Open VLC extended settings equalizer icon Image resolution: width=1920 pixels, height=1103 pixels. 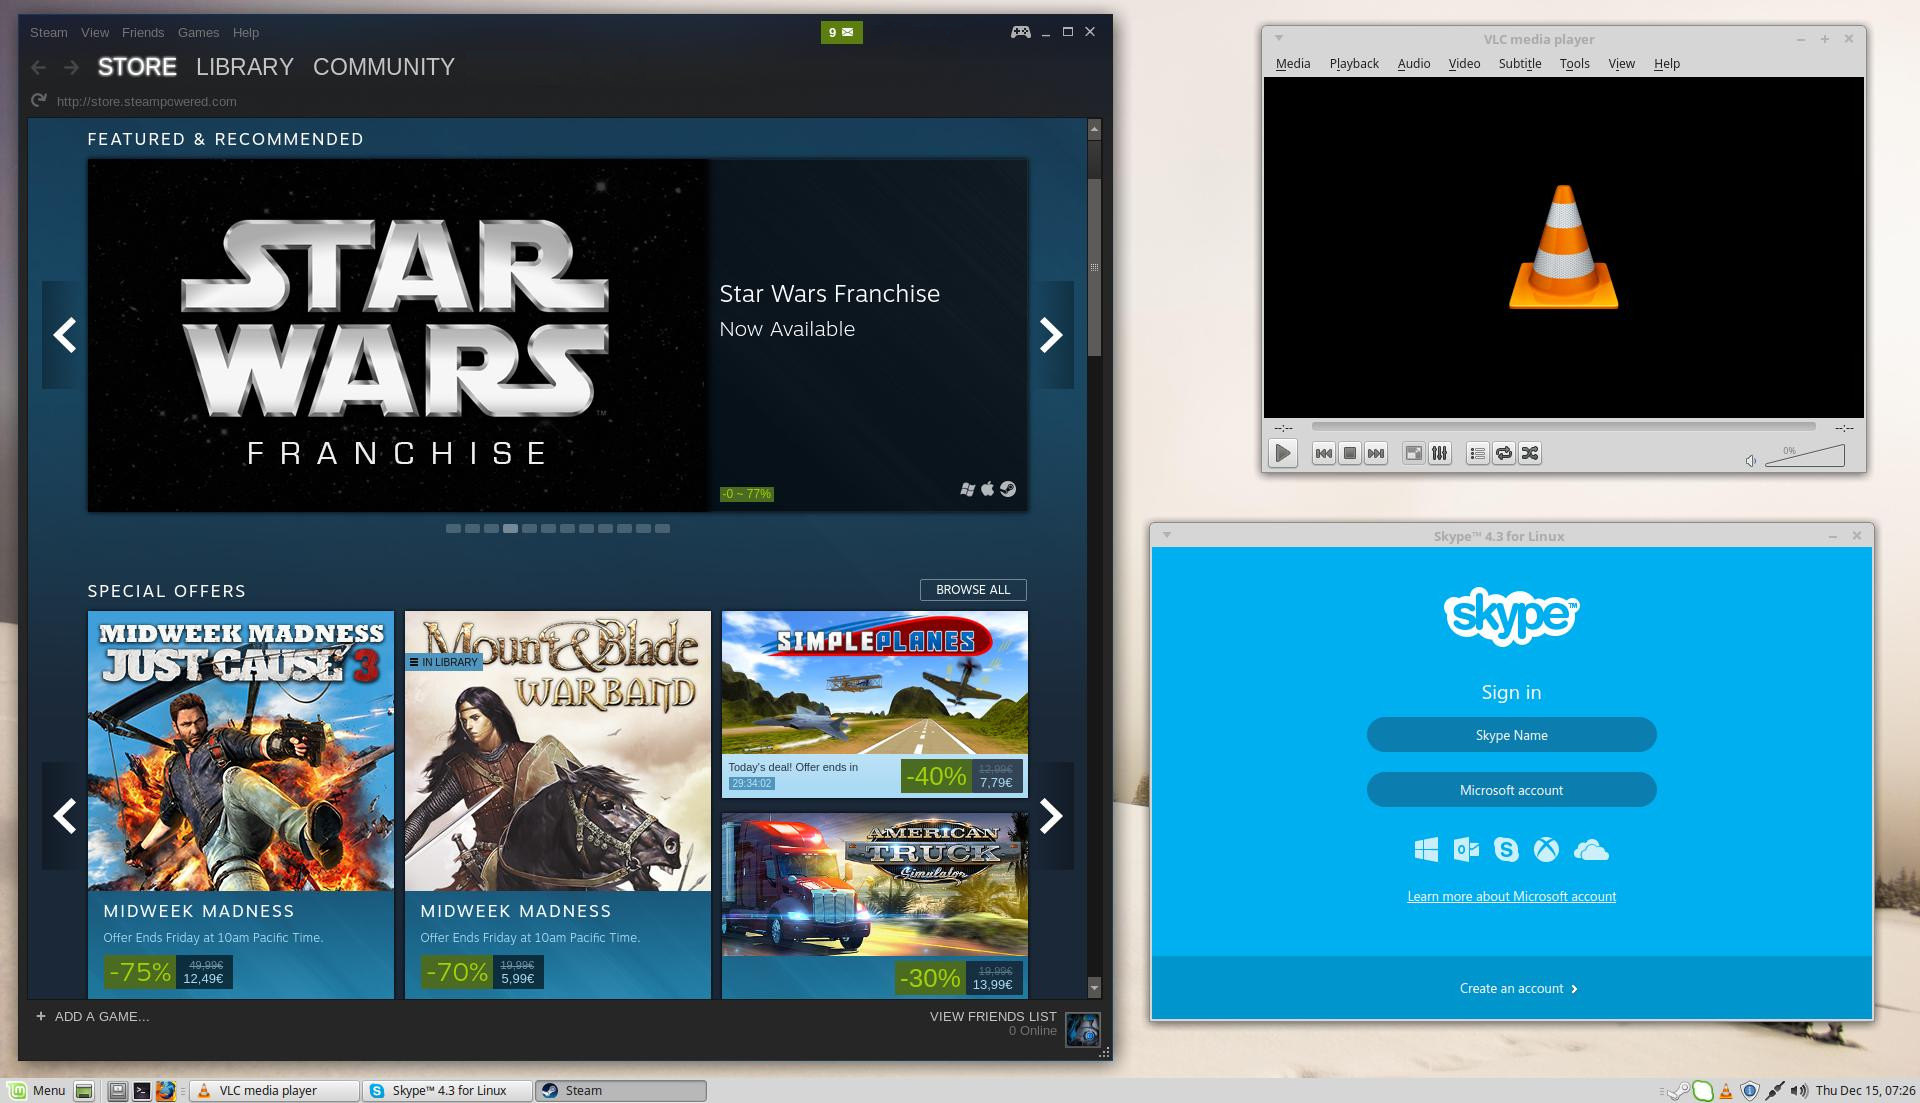(x=1439, y=453)
